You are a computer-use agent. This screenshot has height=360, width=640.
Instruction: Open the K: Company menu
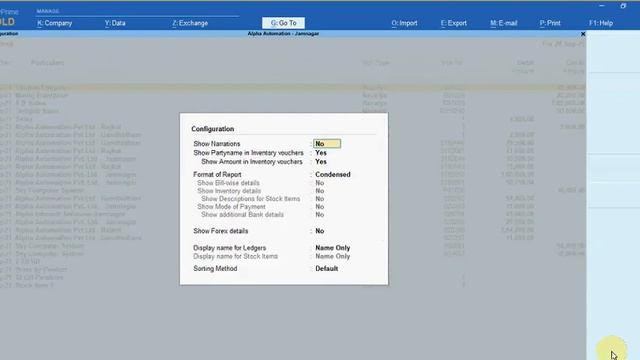pyautogui.click(x=54, y=23)
